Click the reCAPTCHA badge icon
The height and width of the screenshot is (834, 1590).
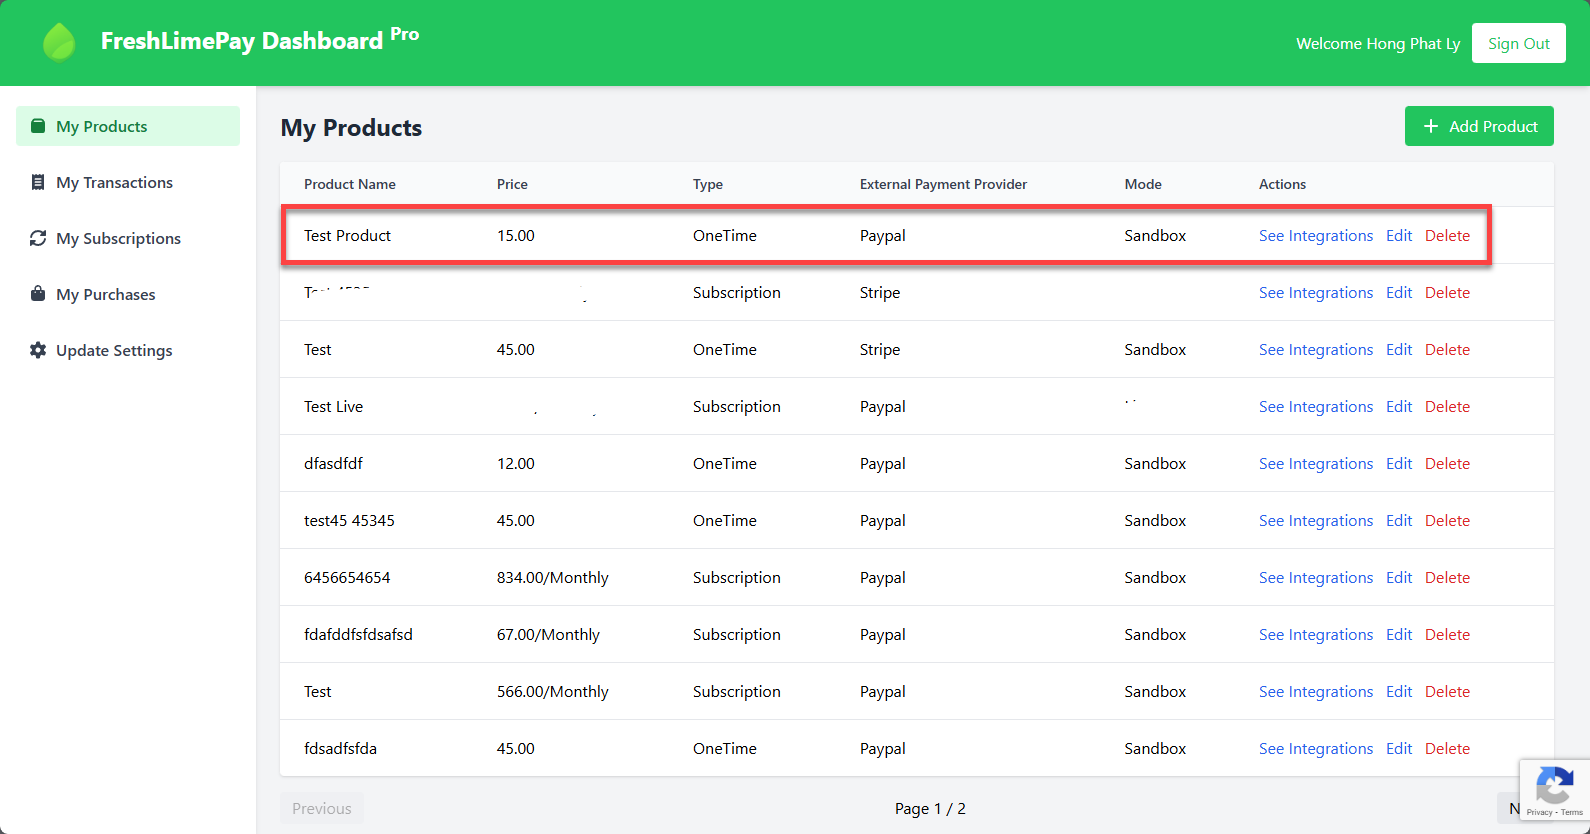click(x=1554, y=785)
